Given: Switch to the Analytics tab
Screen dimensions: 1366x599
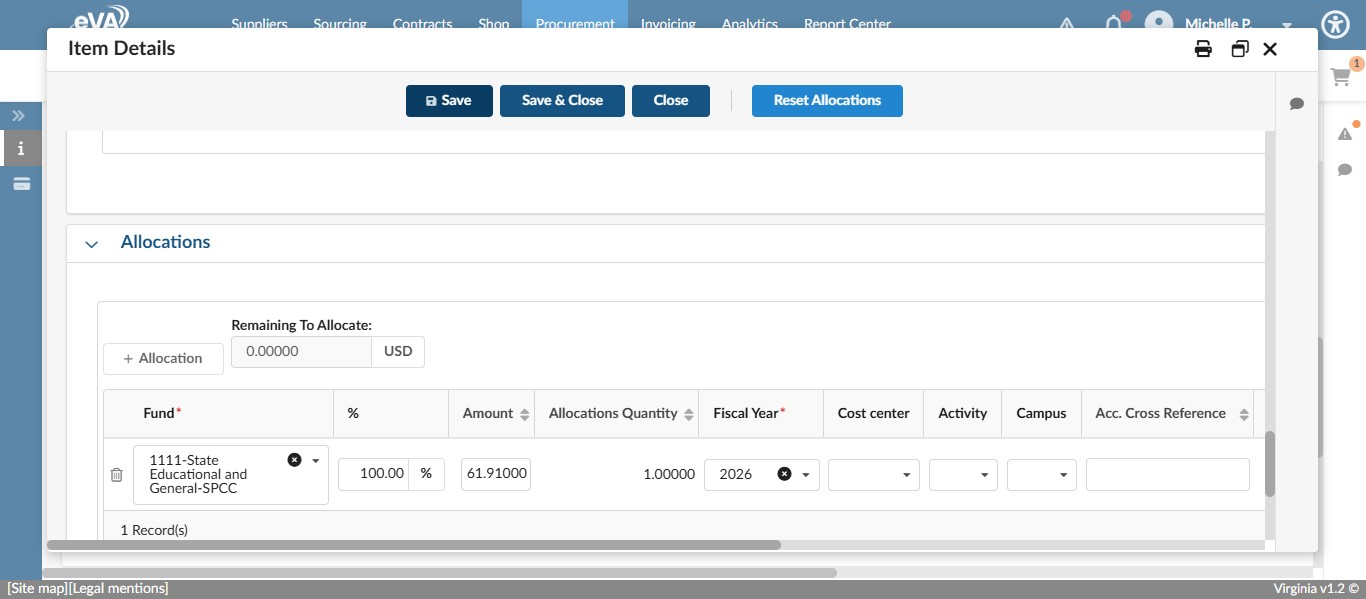Looking at the screenshot, I should pyautogui.click(x=749, y=24).
